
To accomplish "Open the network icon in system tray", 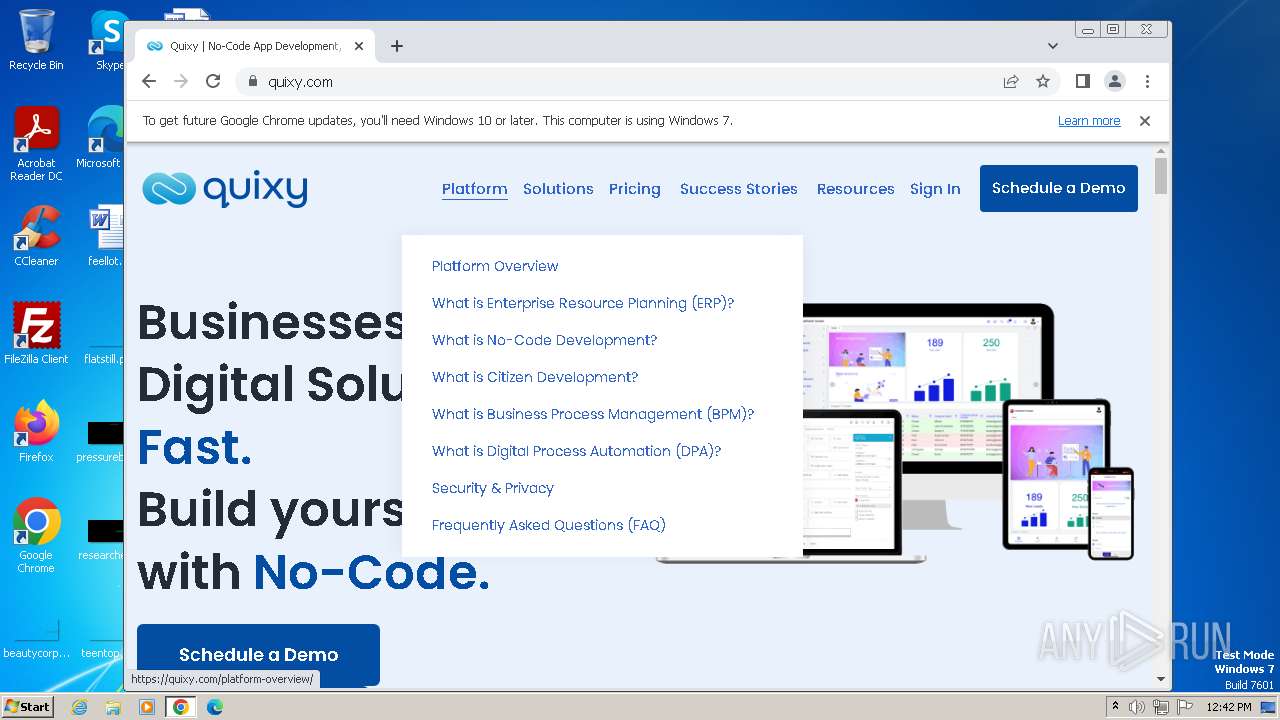I will pyautogui.click(x=1160, y=707).
